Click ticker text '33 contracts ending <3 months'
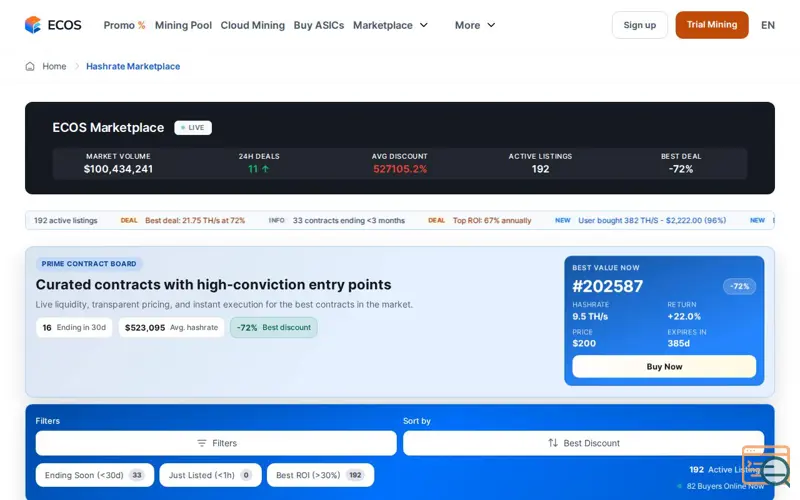 (348, 220)
